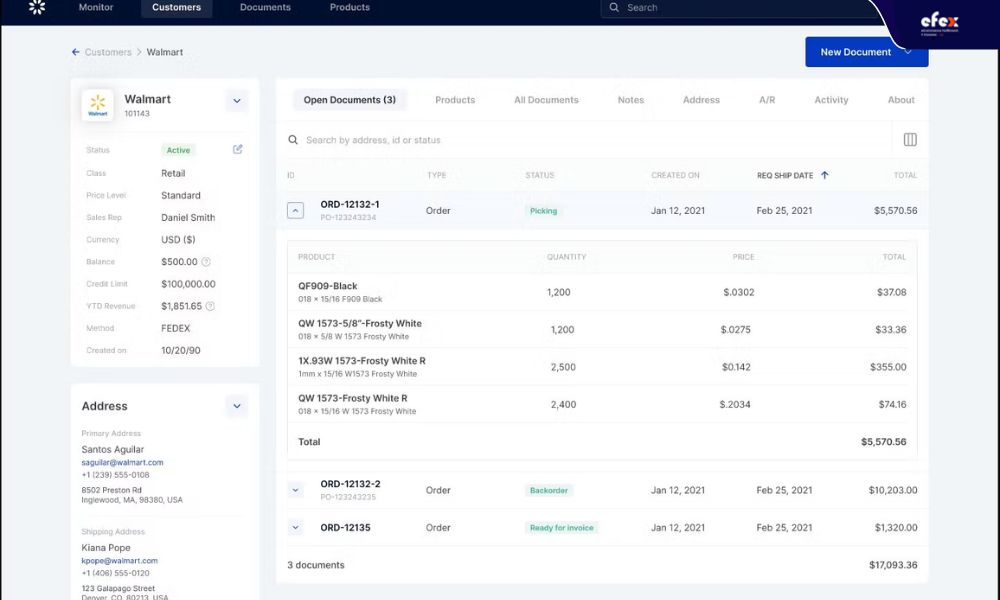Open the column settings icon
Image resolution: width=1000 pixels, height=600 pixels.
910,140
